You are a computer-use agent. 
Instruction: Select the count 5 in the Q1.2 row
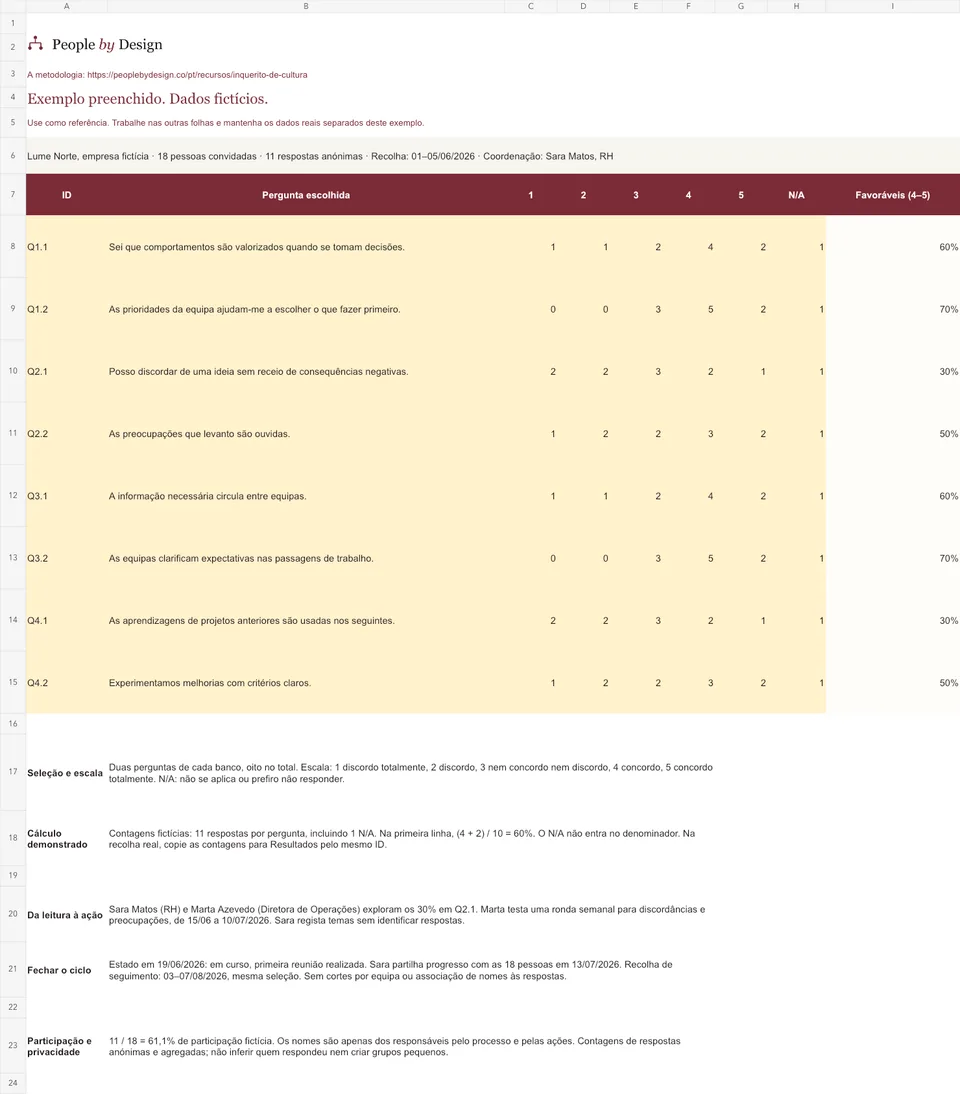(710, 309)
